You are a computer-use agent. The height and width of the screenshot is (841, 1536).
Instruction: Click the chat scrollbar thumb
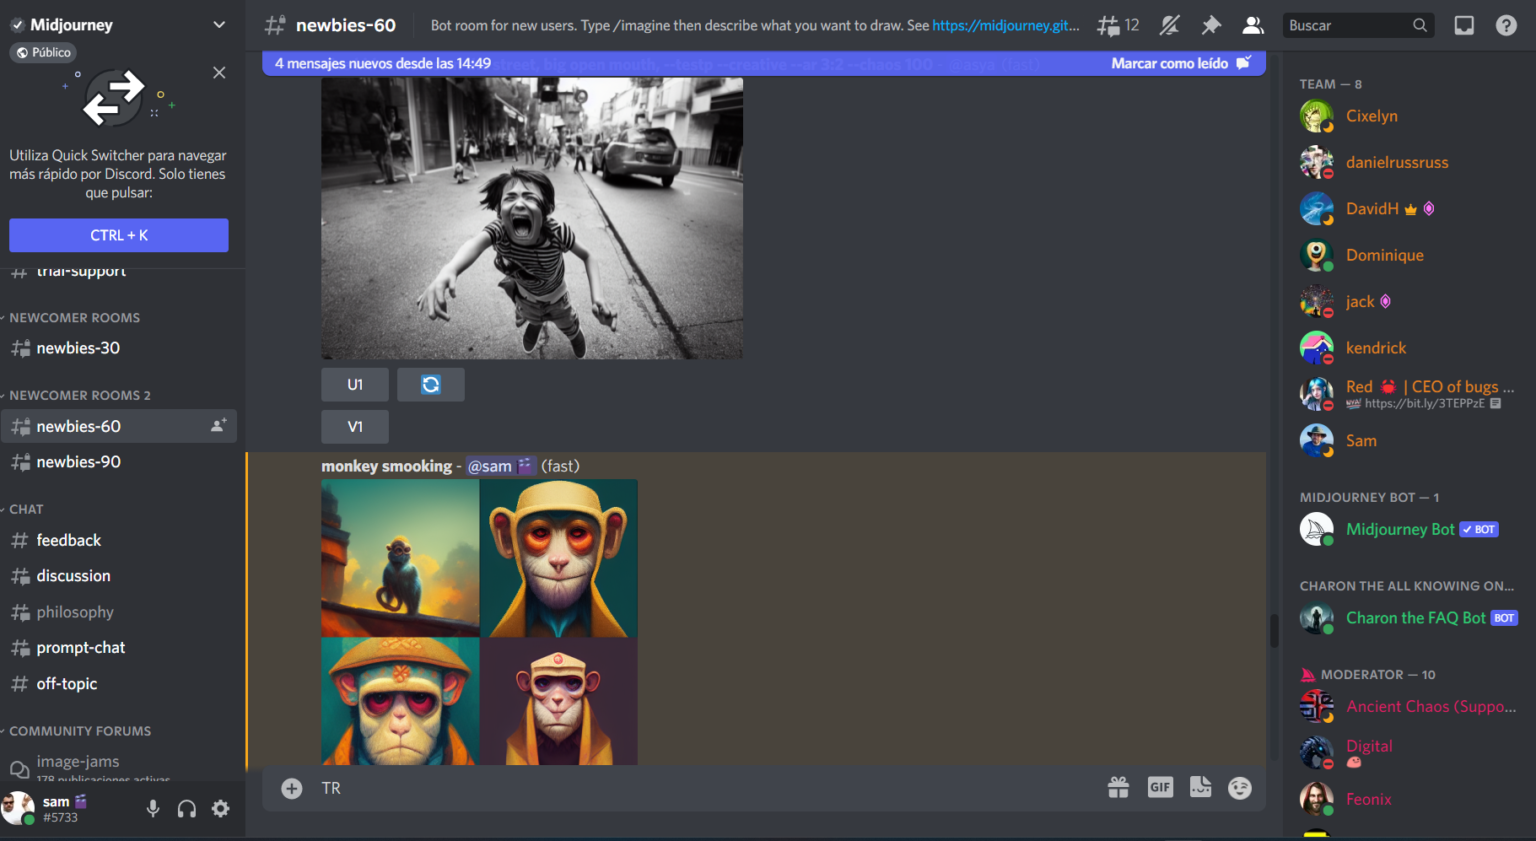1274,631
